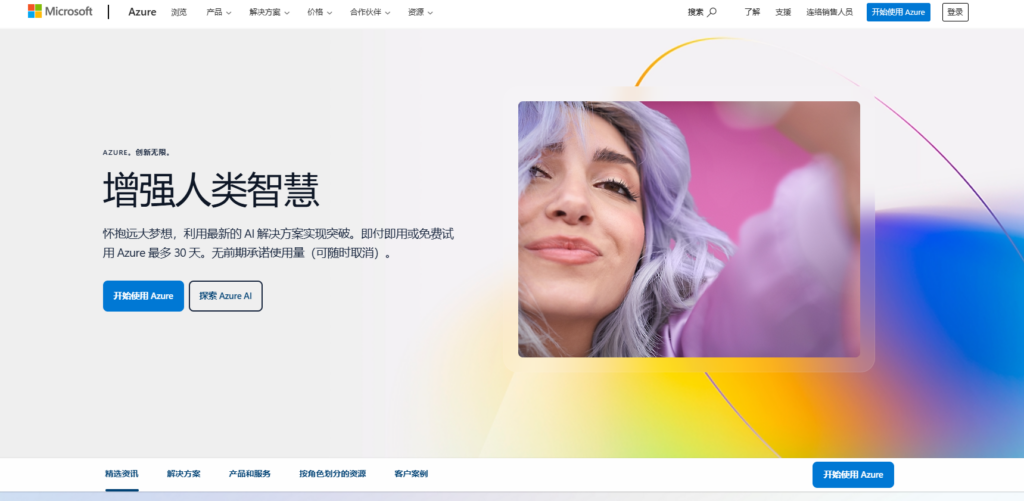The image size is (1024, 501).
Task: Click the hero 开始使用 Azure button
Action: (x=143, y=296)
